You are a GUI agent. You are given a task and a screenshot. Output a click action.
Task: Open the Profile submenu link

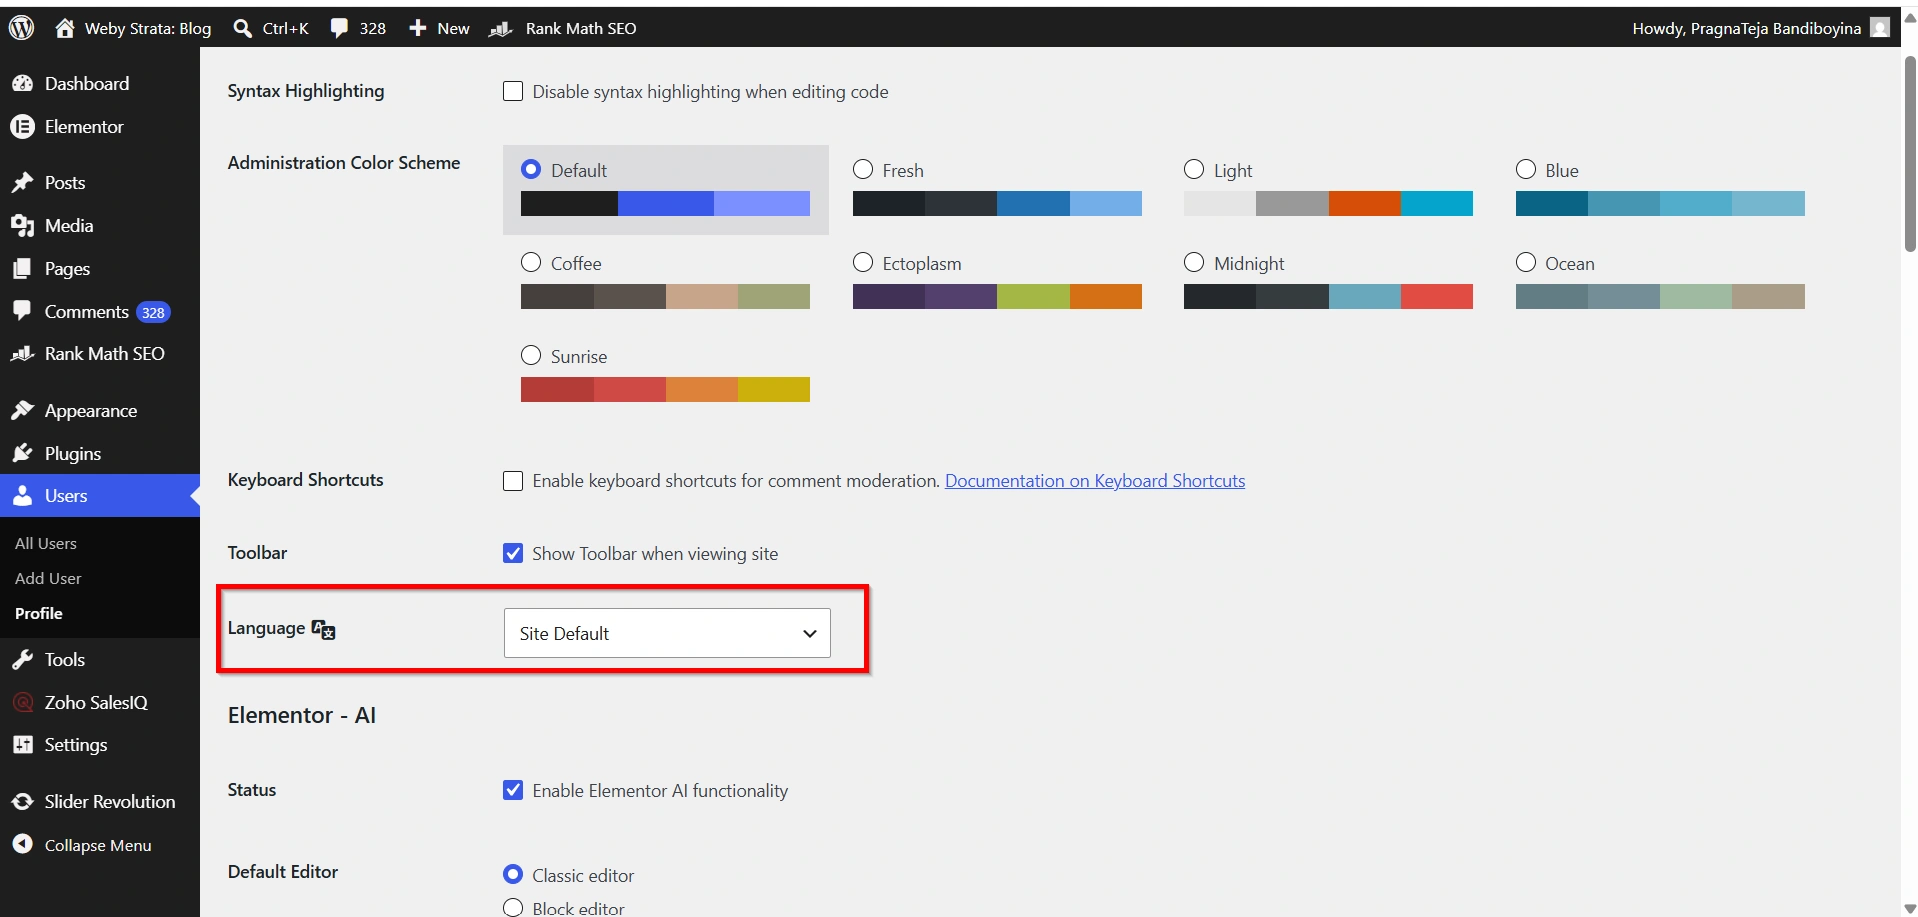coord(39,614)
